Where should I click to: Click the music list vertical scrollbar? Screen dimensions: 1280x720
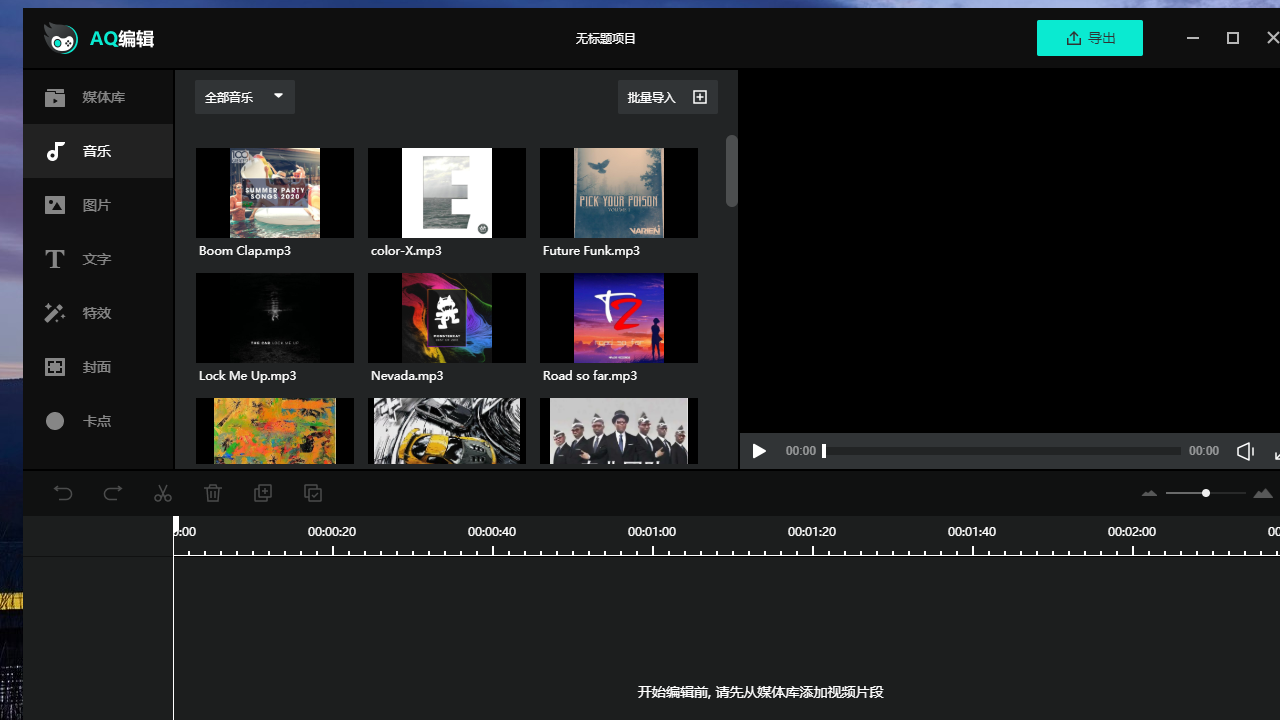[x=732, y=172]
